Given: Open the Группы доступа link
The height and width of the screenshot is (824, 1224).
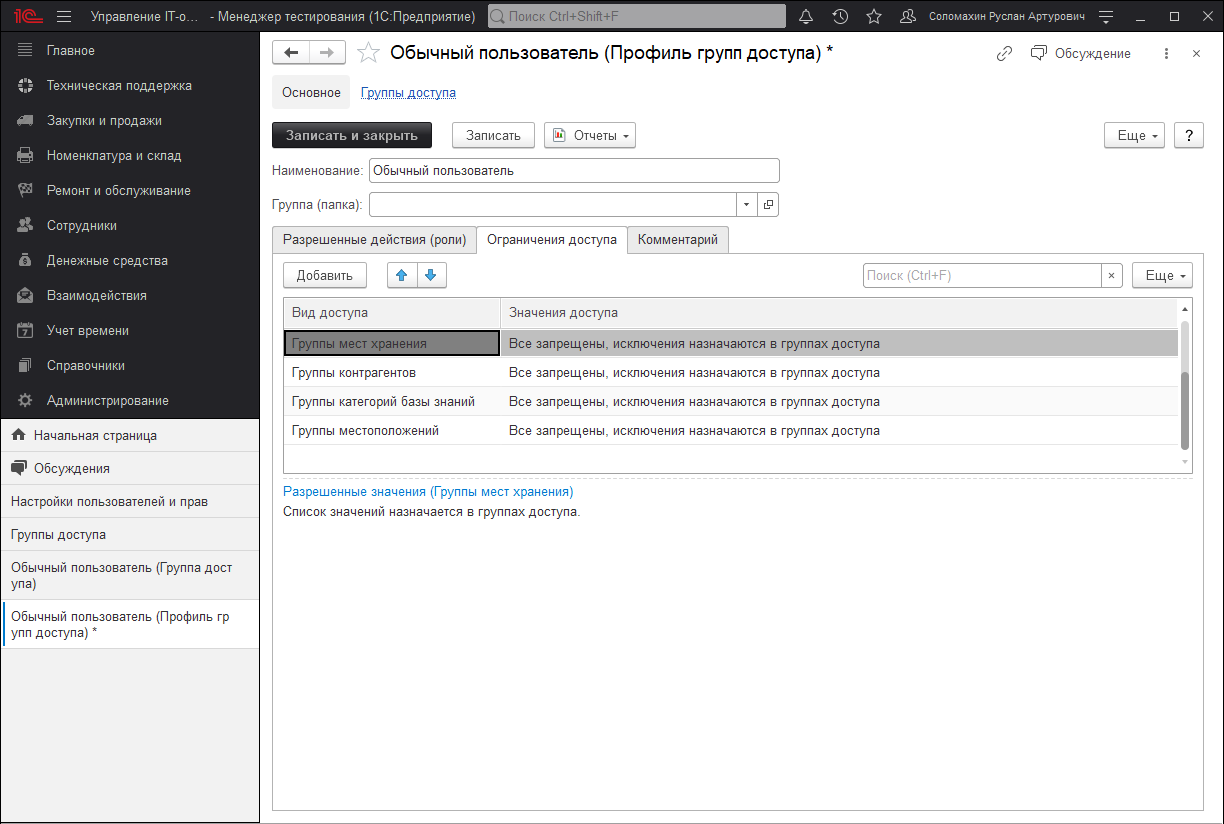Looking at the screenshot, I should coord(408,92).
